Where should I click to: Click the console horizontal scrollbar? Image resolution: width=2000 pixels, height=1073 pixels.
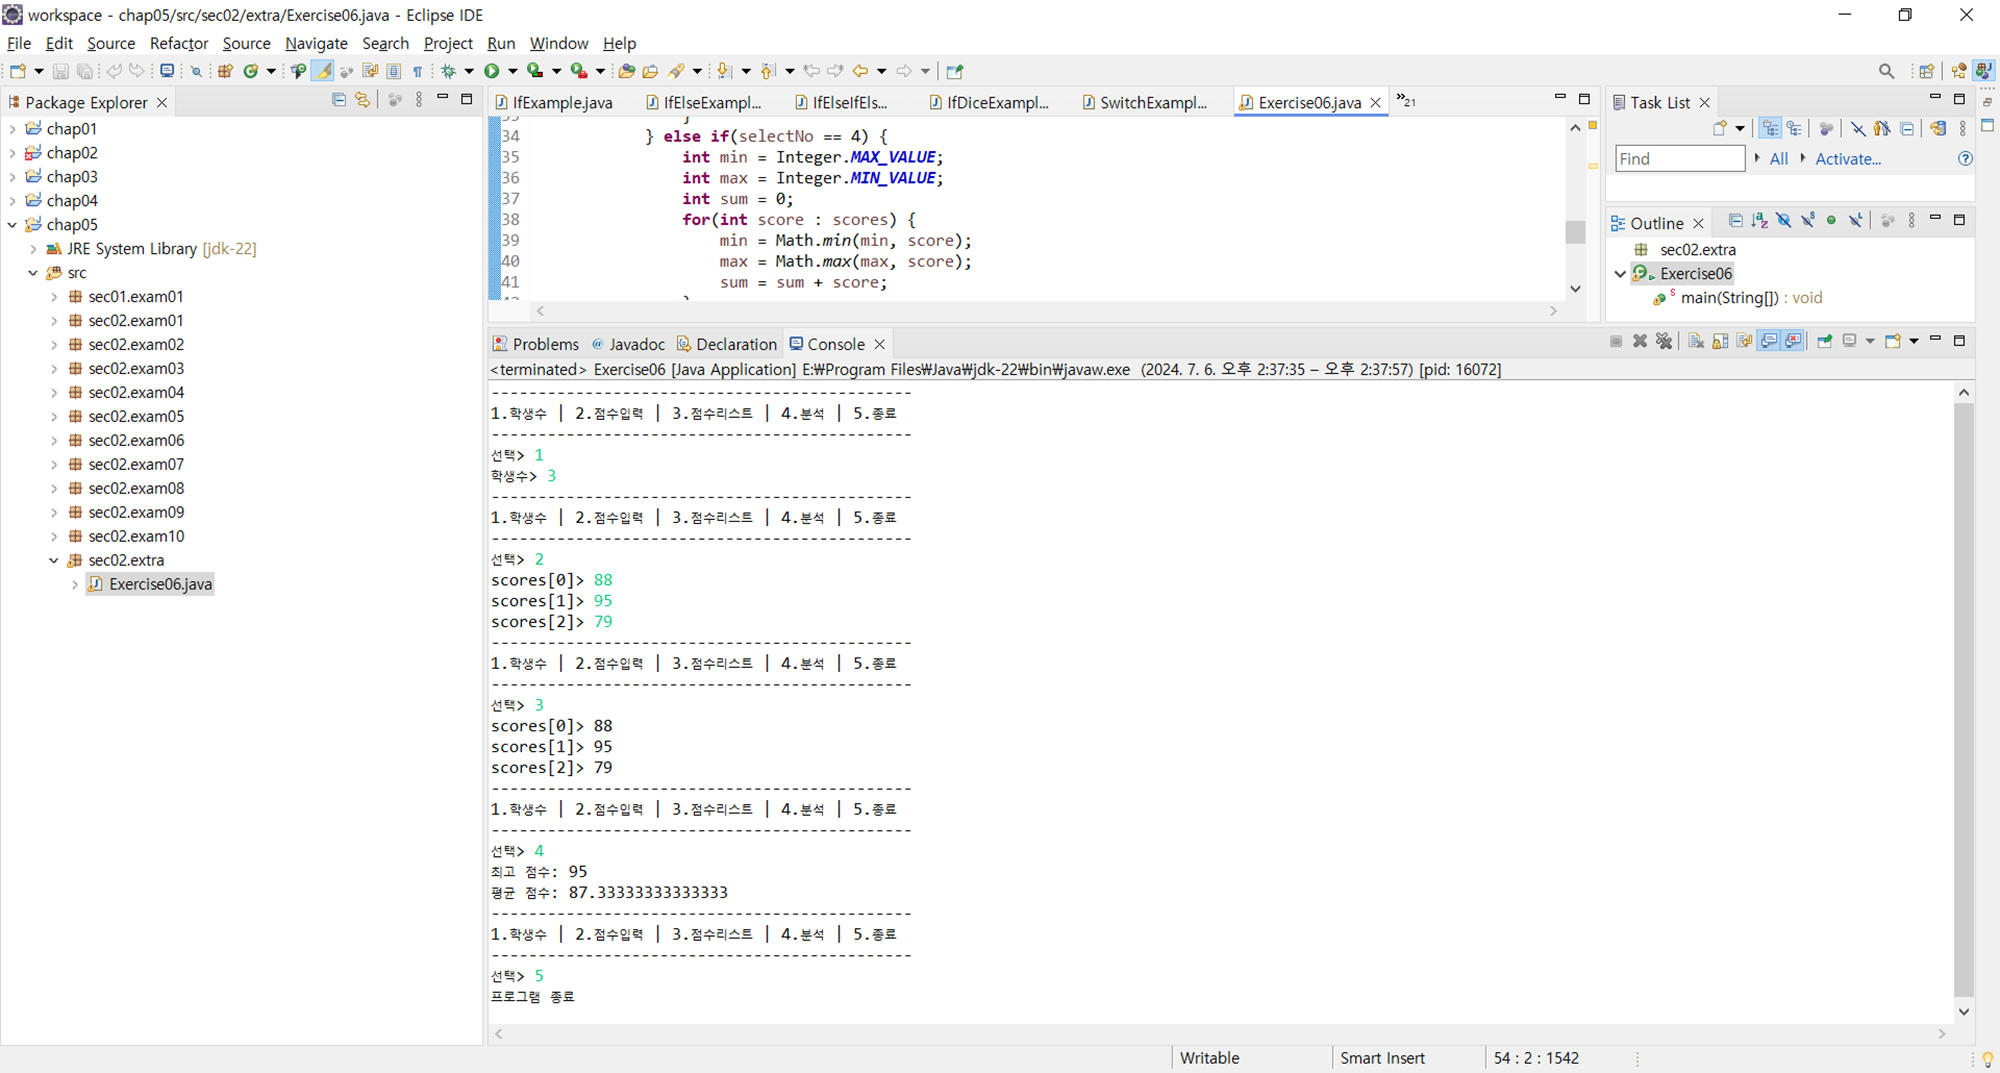point(1220,1034)
